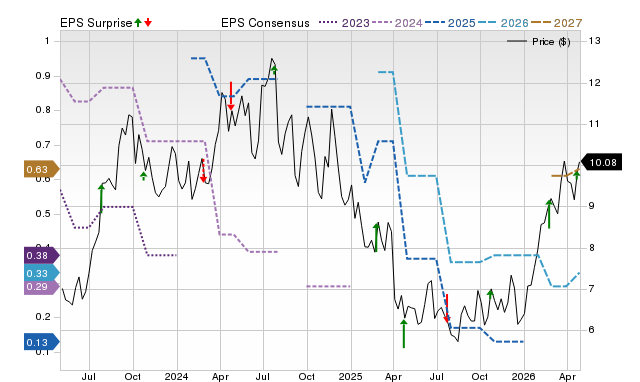Screen dimensions: 640x382
Task: Click the black 10.08 current price tag
Action: pyautogui.click(x=601, y=162)
